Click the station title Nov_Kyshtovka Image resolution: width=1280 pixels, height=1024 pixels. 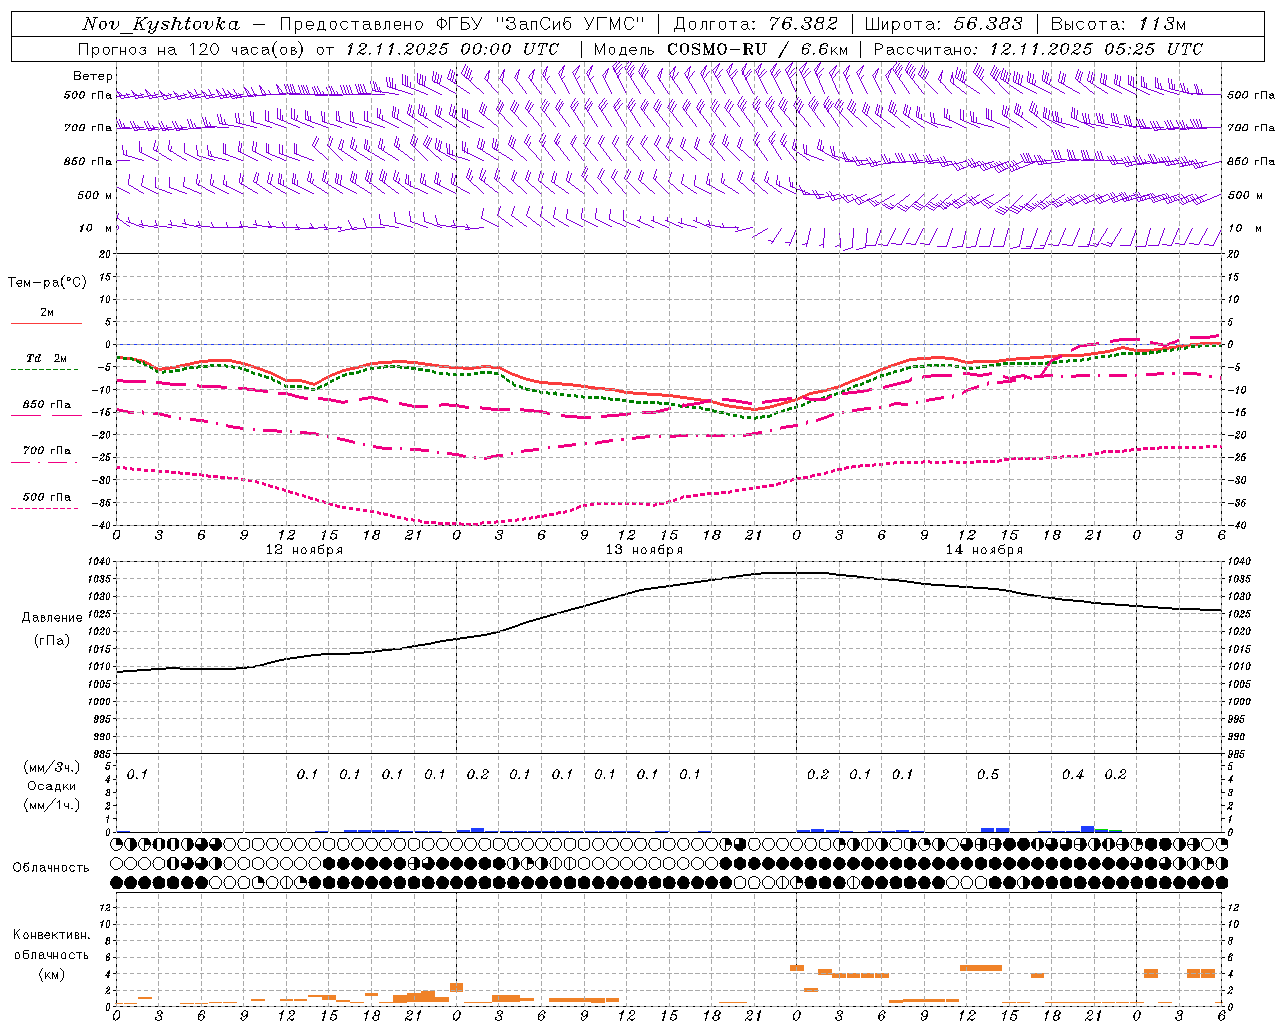coord(160,24)
